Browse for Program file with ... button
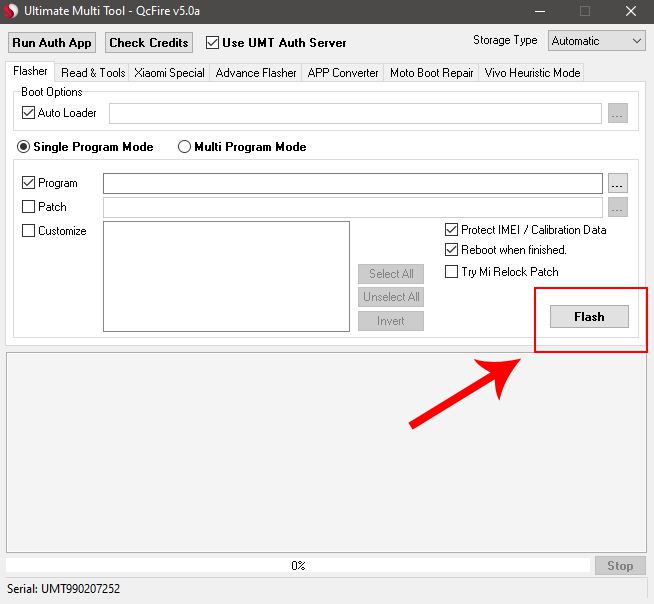This screenshot has height=604, width=654. coord(617,184)
